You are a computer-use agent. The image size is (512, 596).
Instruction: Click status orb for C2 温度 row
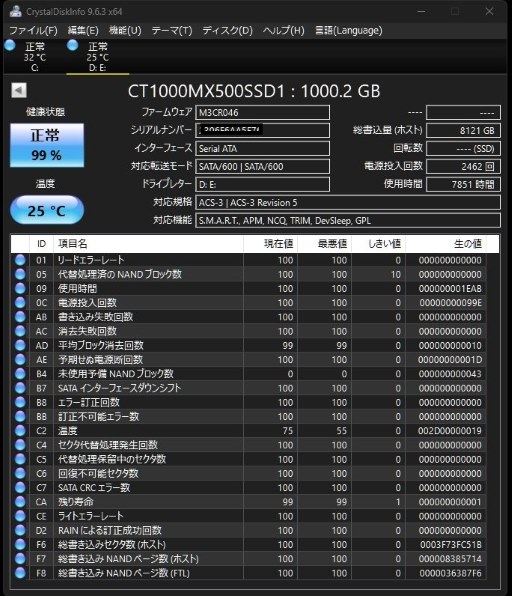[x=20, y=431]
